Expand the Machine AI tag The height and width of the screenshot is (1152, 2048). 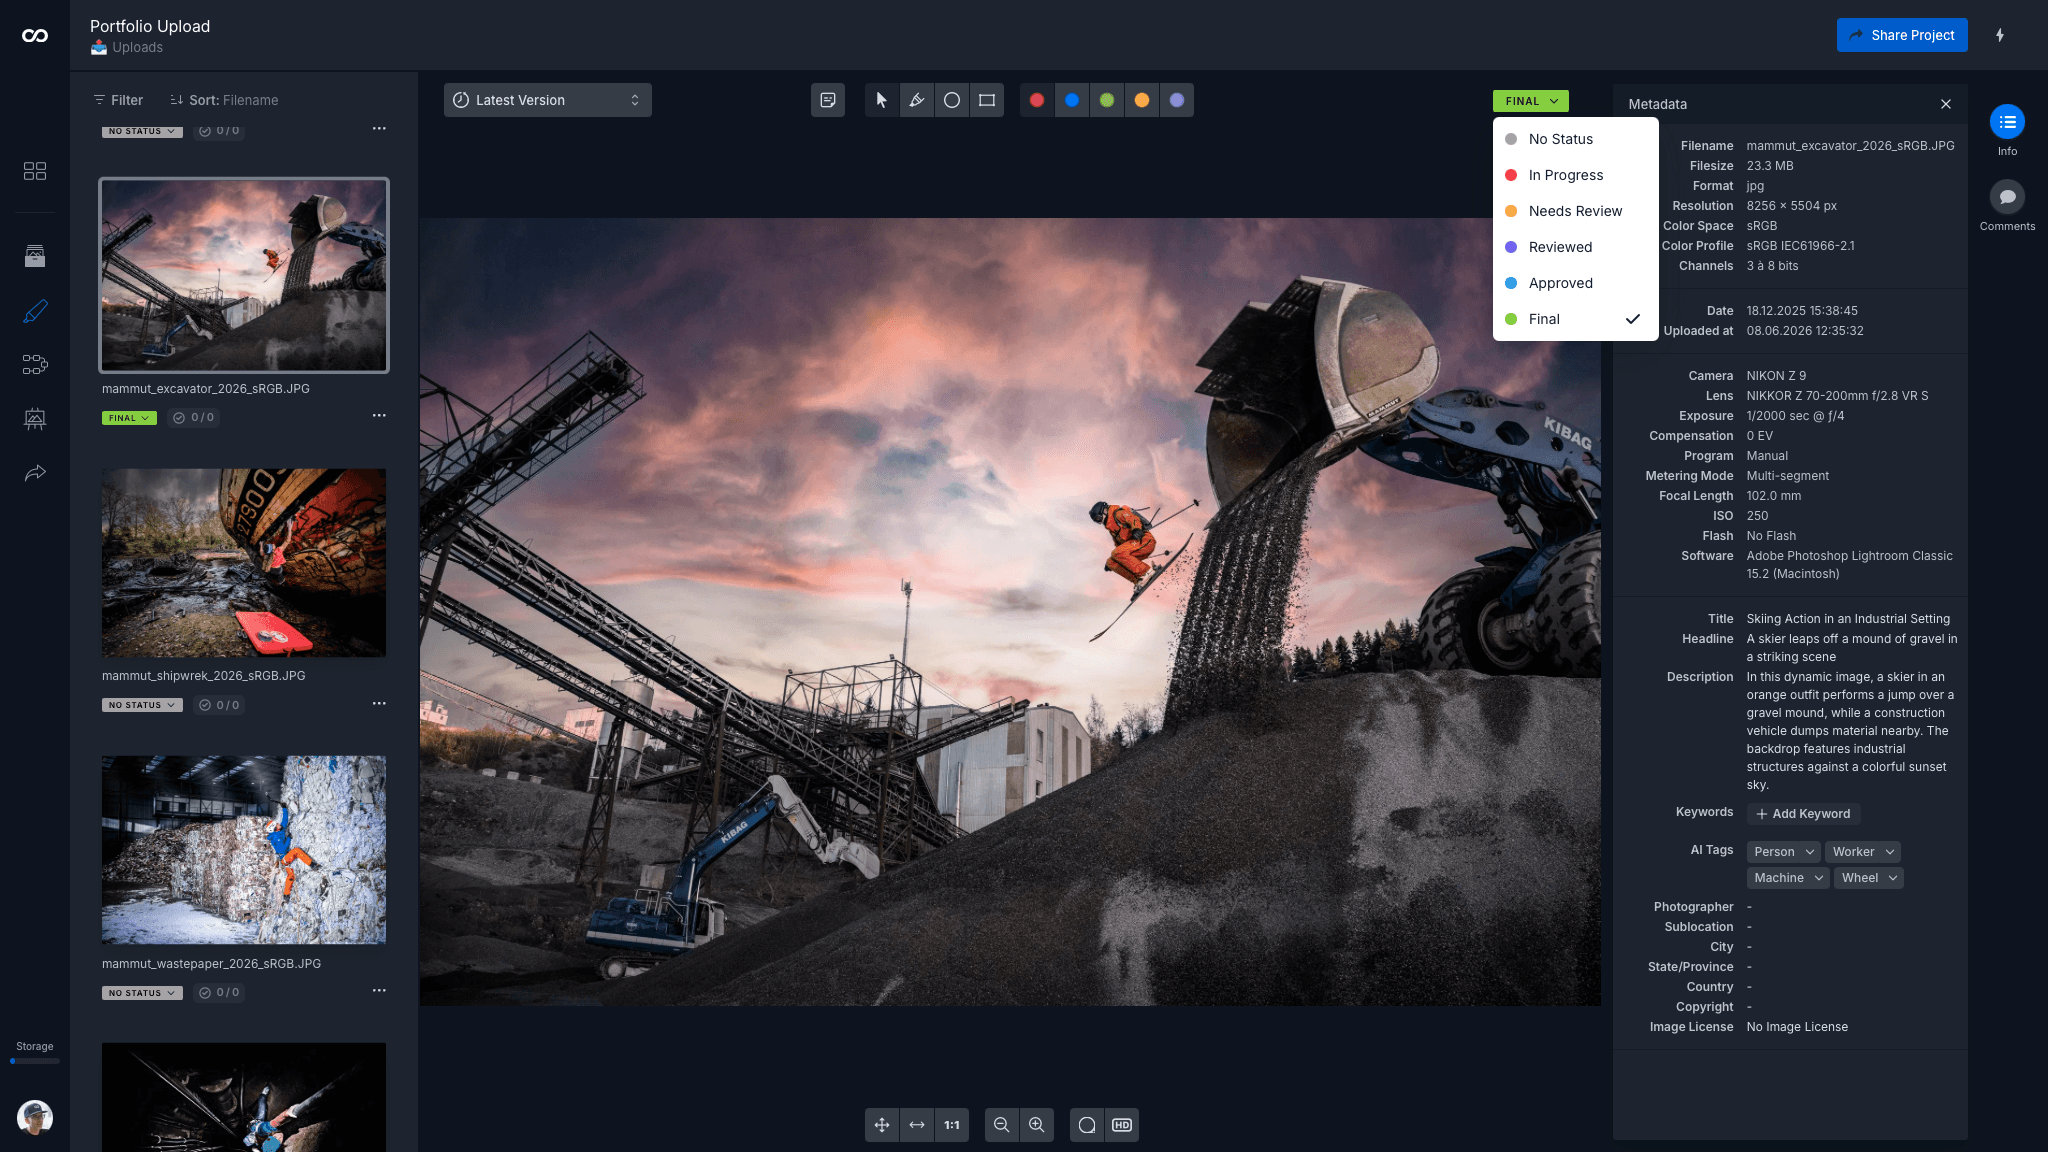(x=1788, y=878)
